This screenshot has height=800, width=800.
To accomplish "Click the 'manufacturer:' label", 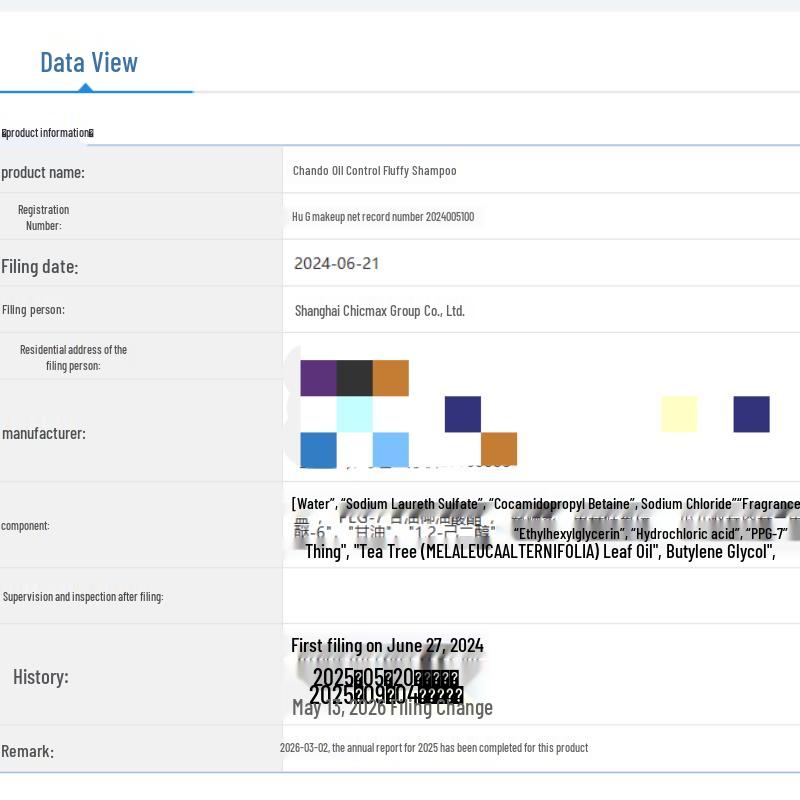I will point(44,434).
